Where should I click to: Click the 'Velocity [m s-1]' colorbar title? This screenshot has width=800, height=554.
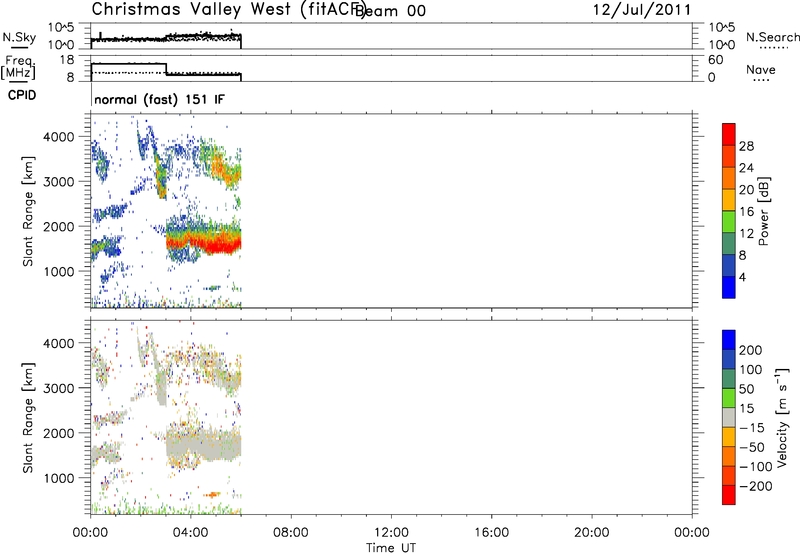(781, 417)
